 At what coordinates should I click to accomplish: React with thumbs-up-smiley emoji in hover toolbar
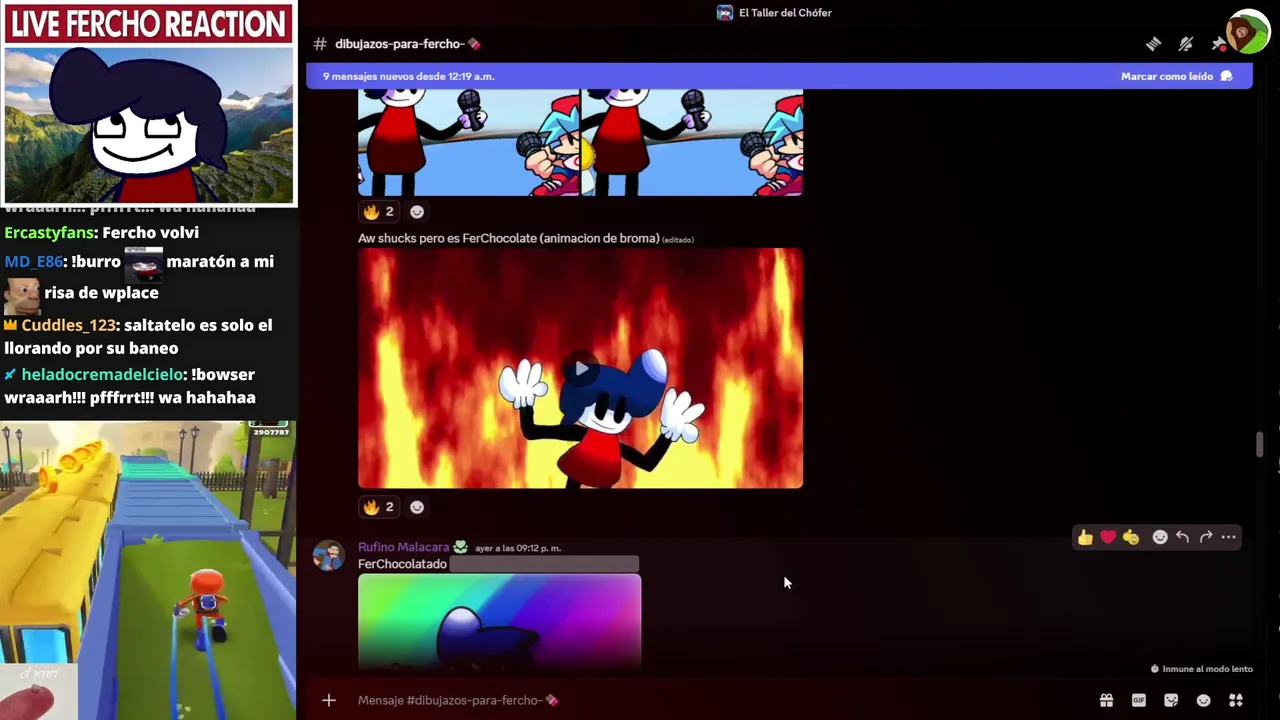[1131, 538]
